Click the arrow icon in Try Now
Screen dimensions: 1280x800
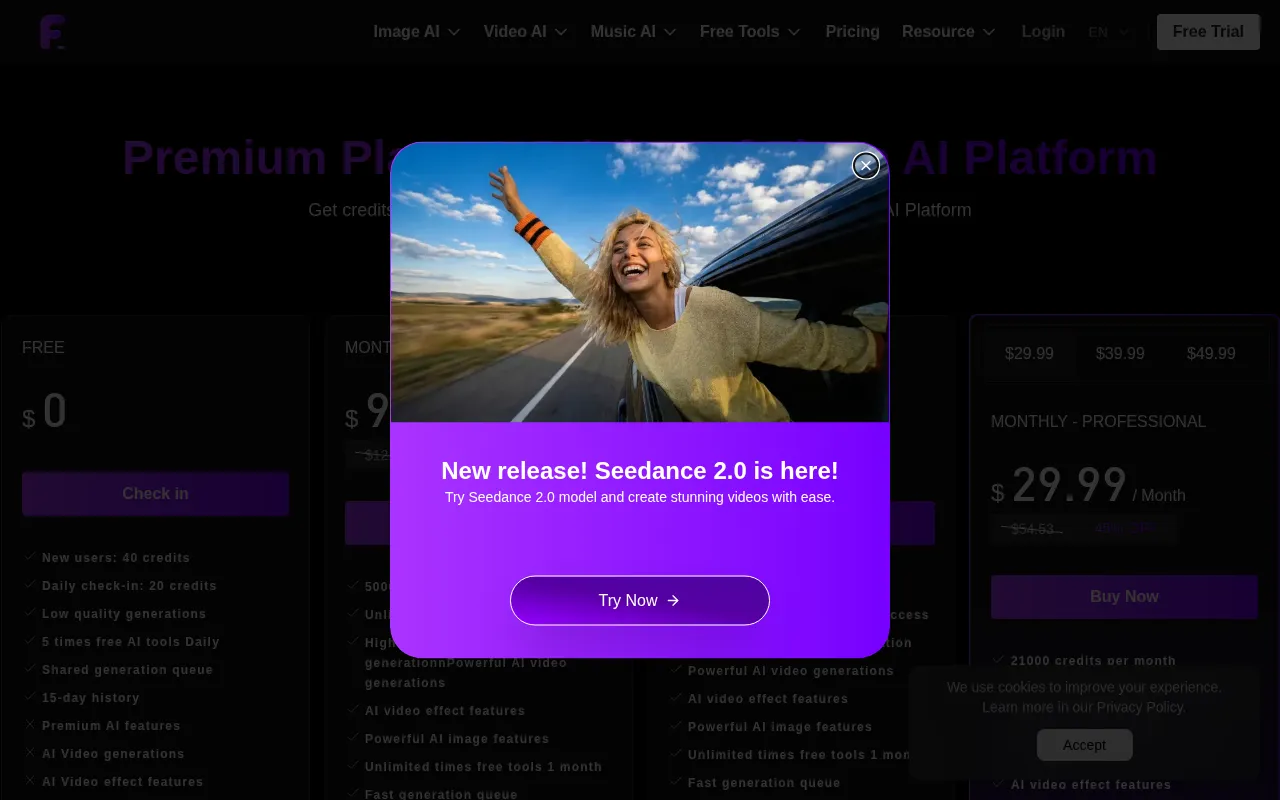point(673,600)
